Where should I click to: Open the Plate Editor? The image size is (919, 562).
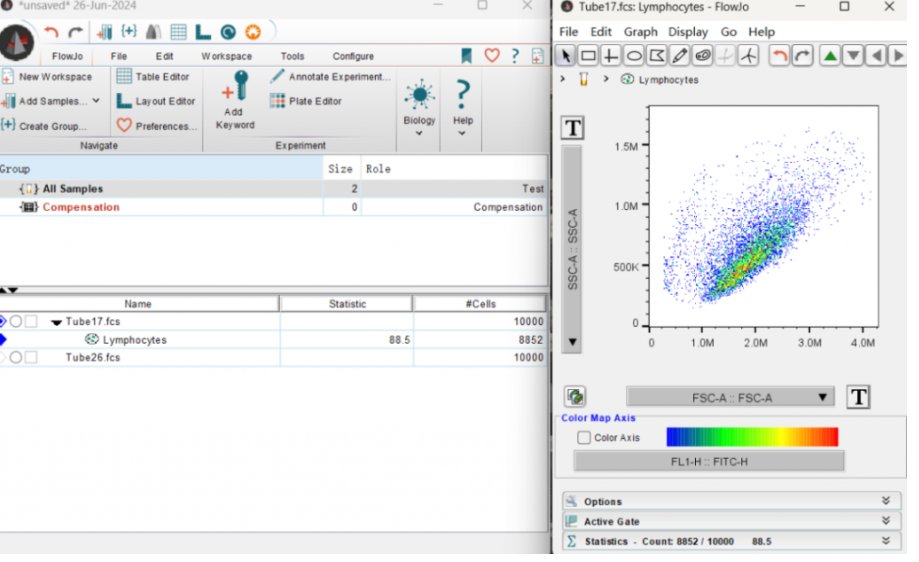305,101
